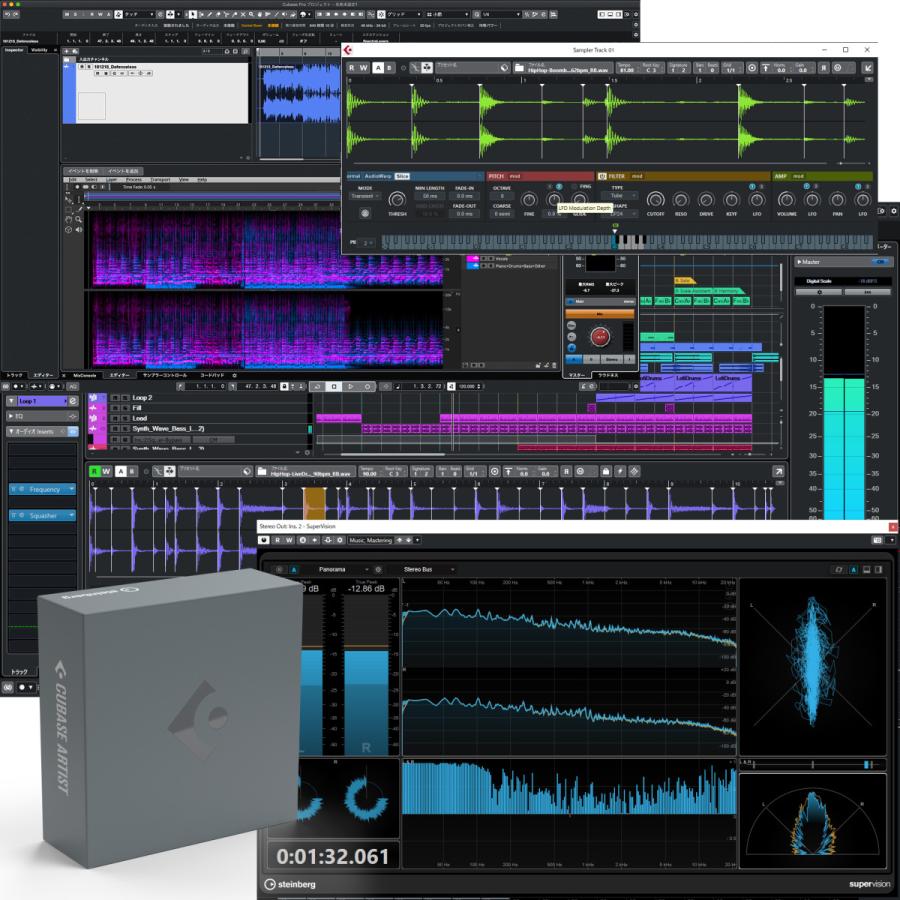Open the Transient mode dropdown
900x900 pixels.
tap(365, 196)
